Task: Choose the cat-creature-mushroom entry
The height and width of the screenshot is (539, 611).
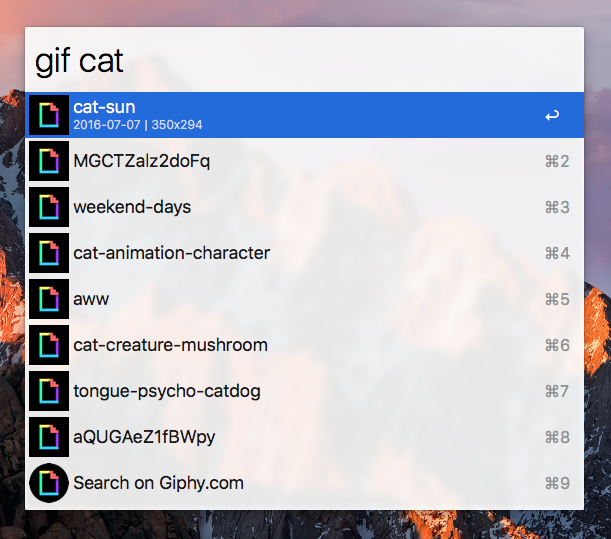Action: point(300,345)
